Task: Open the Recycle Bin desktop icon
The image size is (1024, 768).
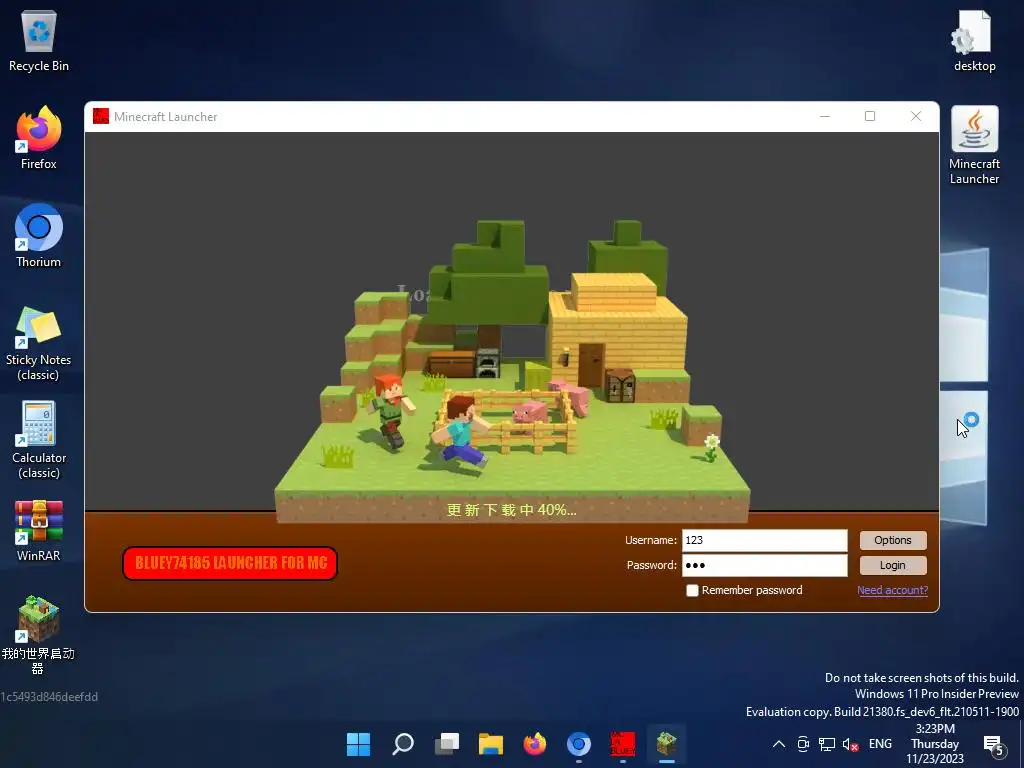Action: click(x=39, y=40)
